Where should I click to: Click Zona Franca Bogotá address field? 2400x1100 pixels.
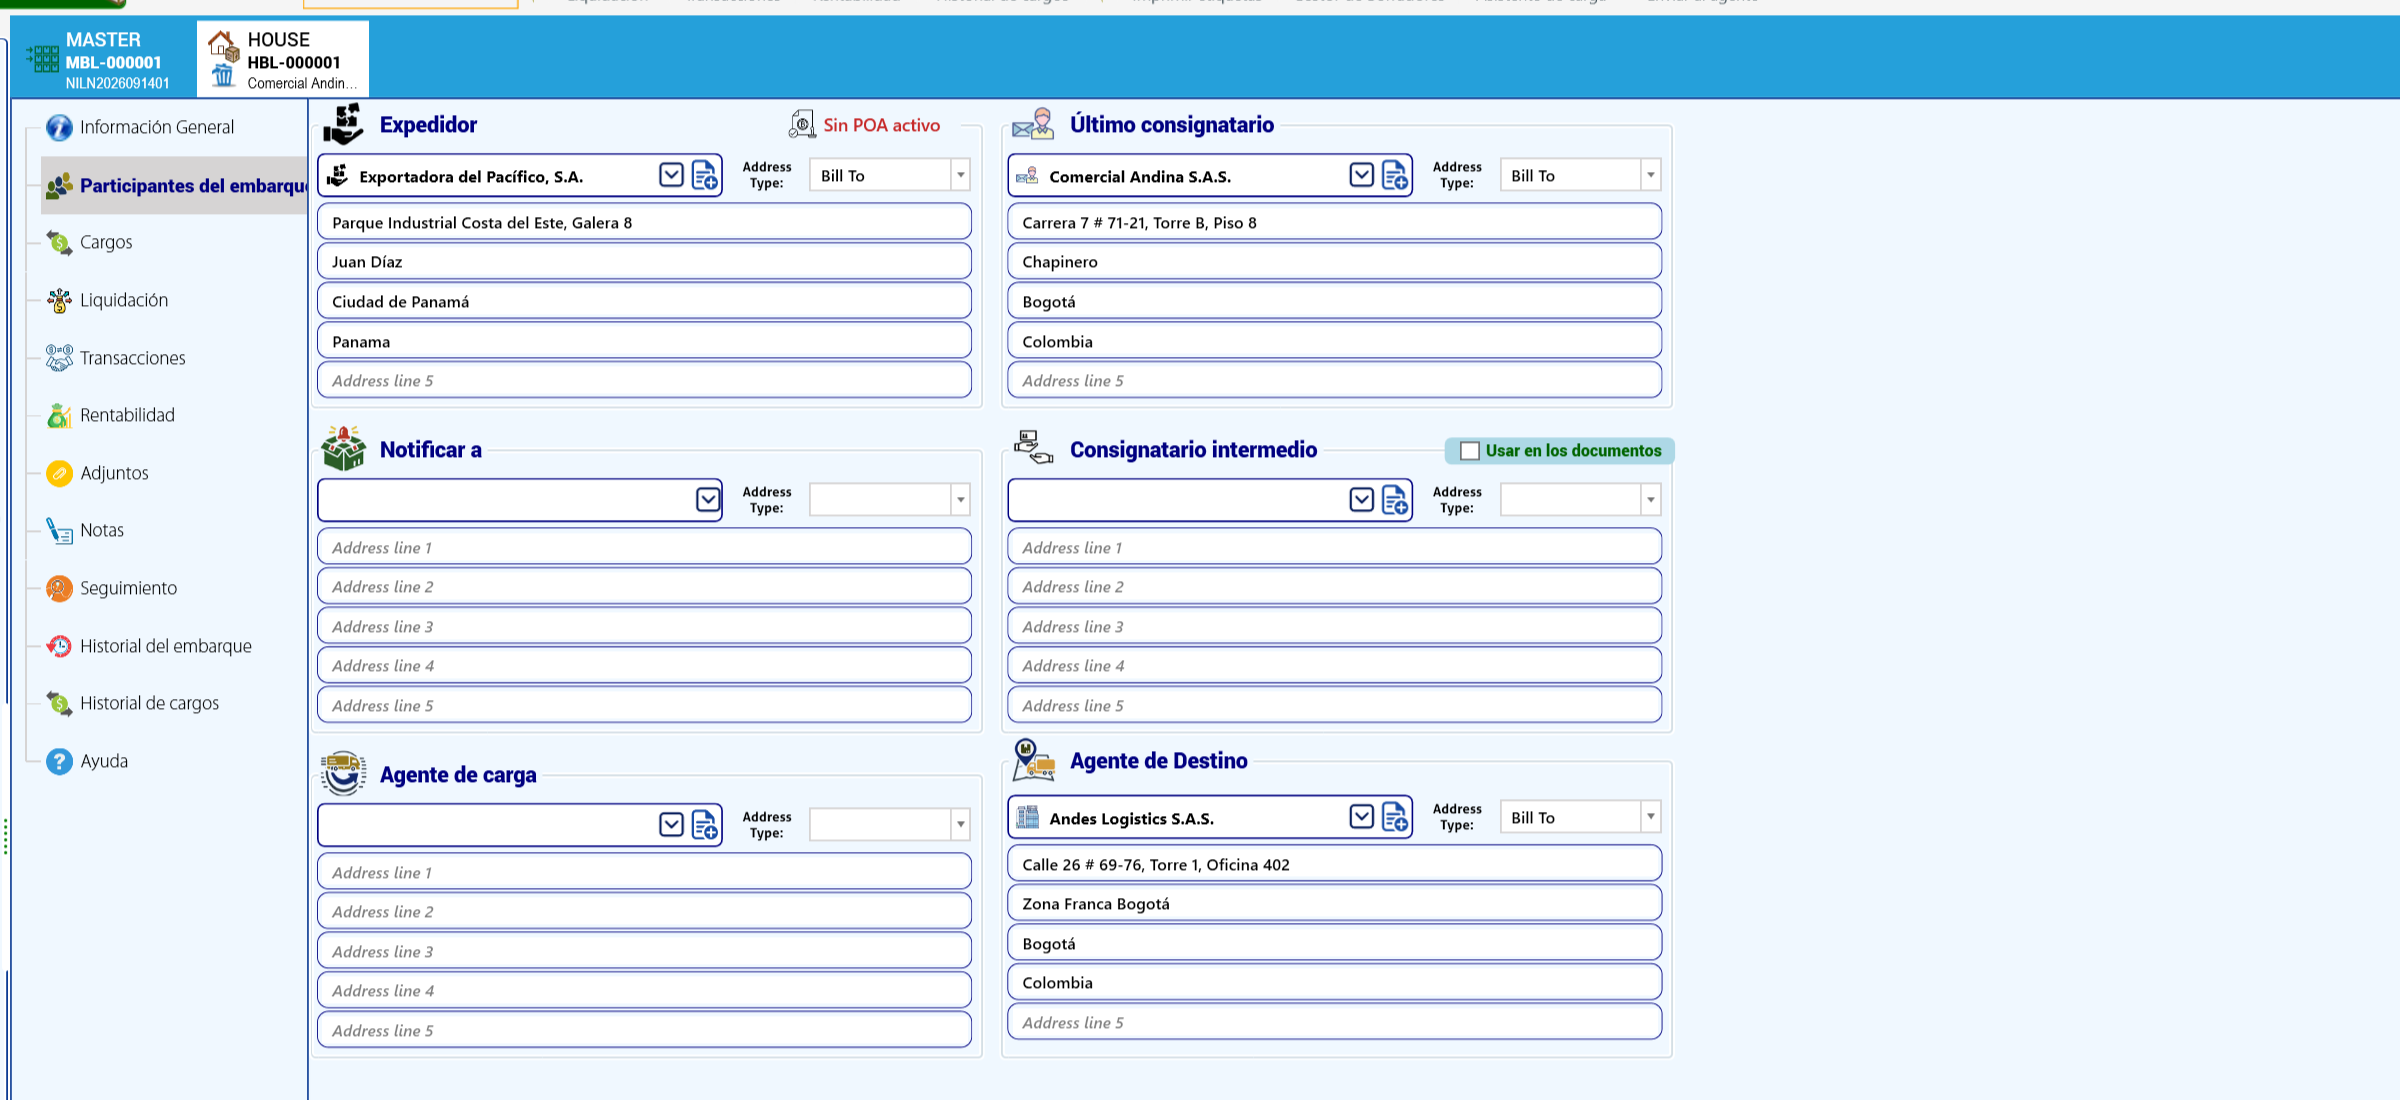coord(1334,903)
